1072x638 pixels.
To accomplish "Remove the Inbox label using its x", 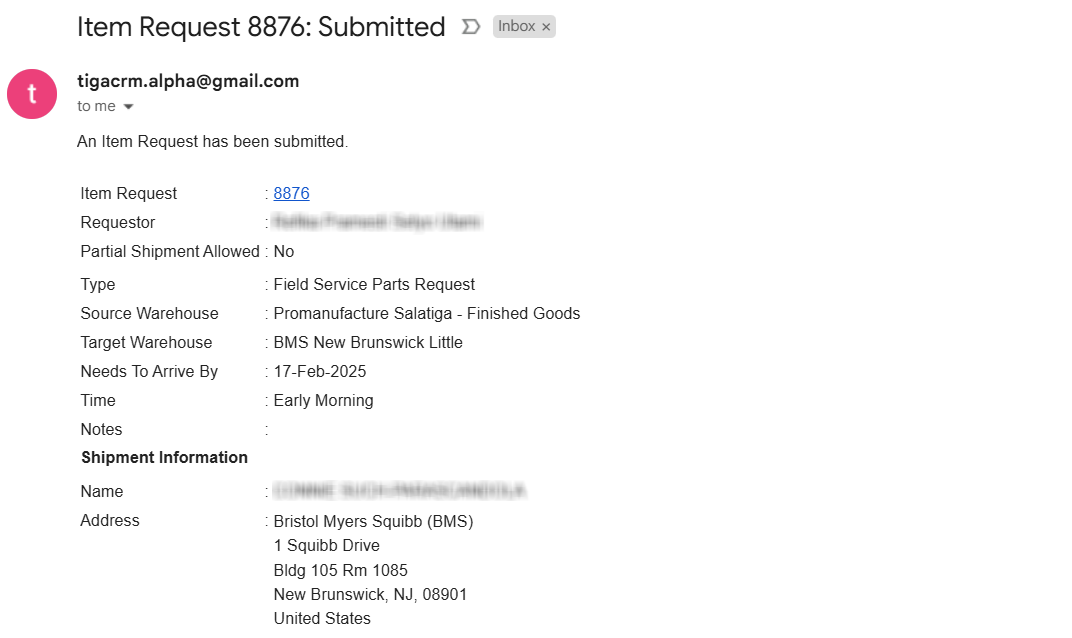I will coord(546,27).
